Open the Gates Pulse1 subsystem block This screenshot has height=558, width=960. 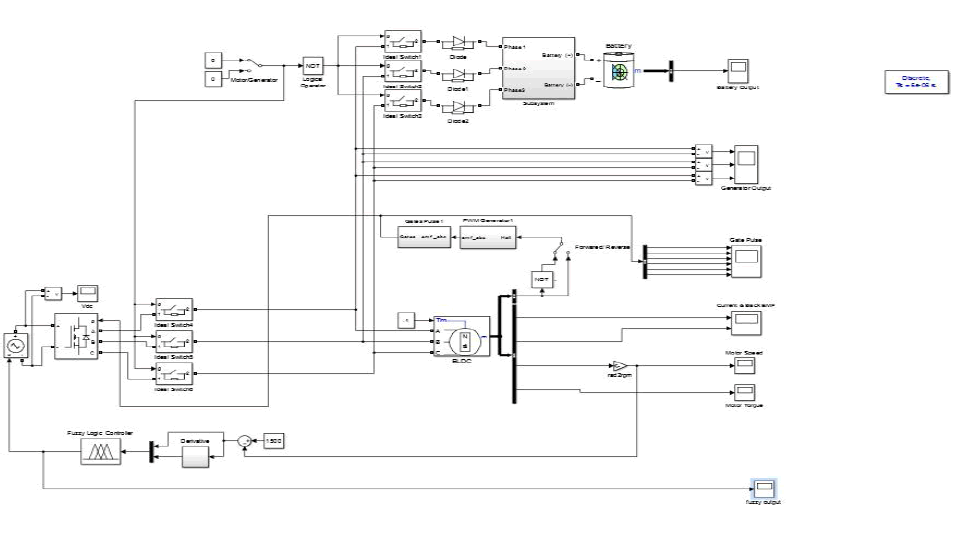(x=424, y=238)
